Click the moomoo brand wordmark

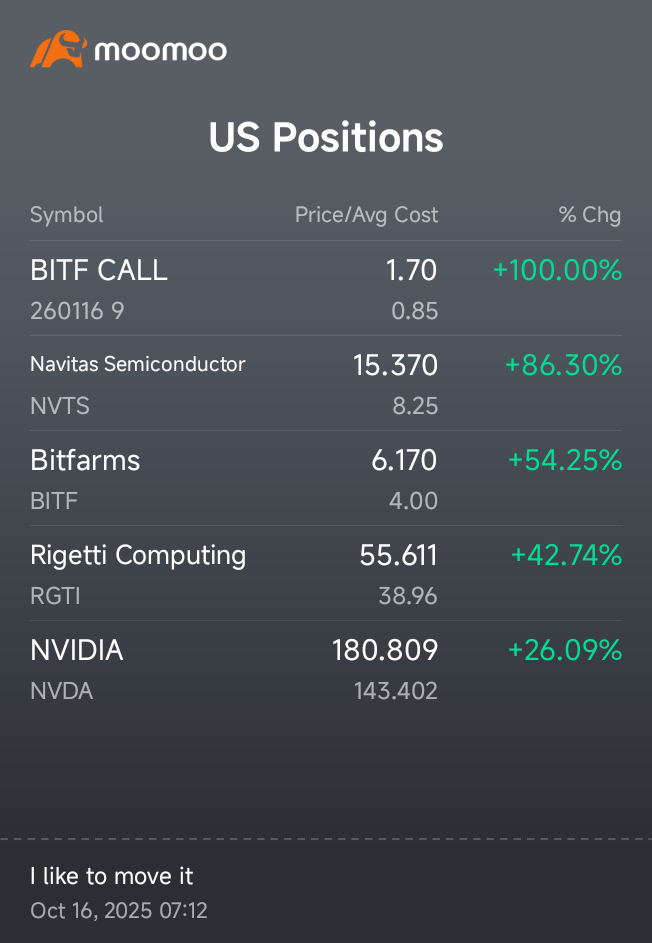161,51
